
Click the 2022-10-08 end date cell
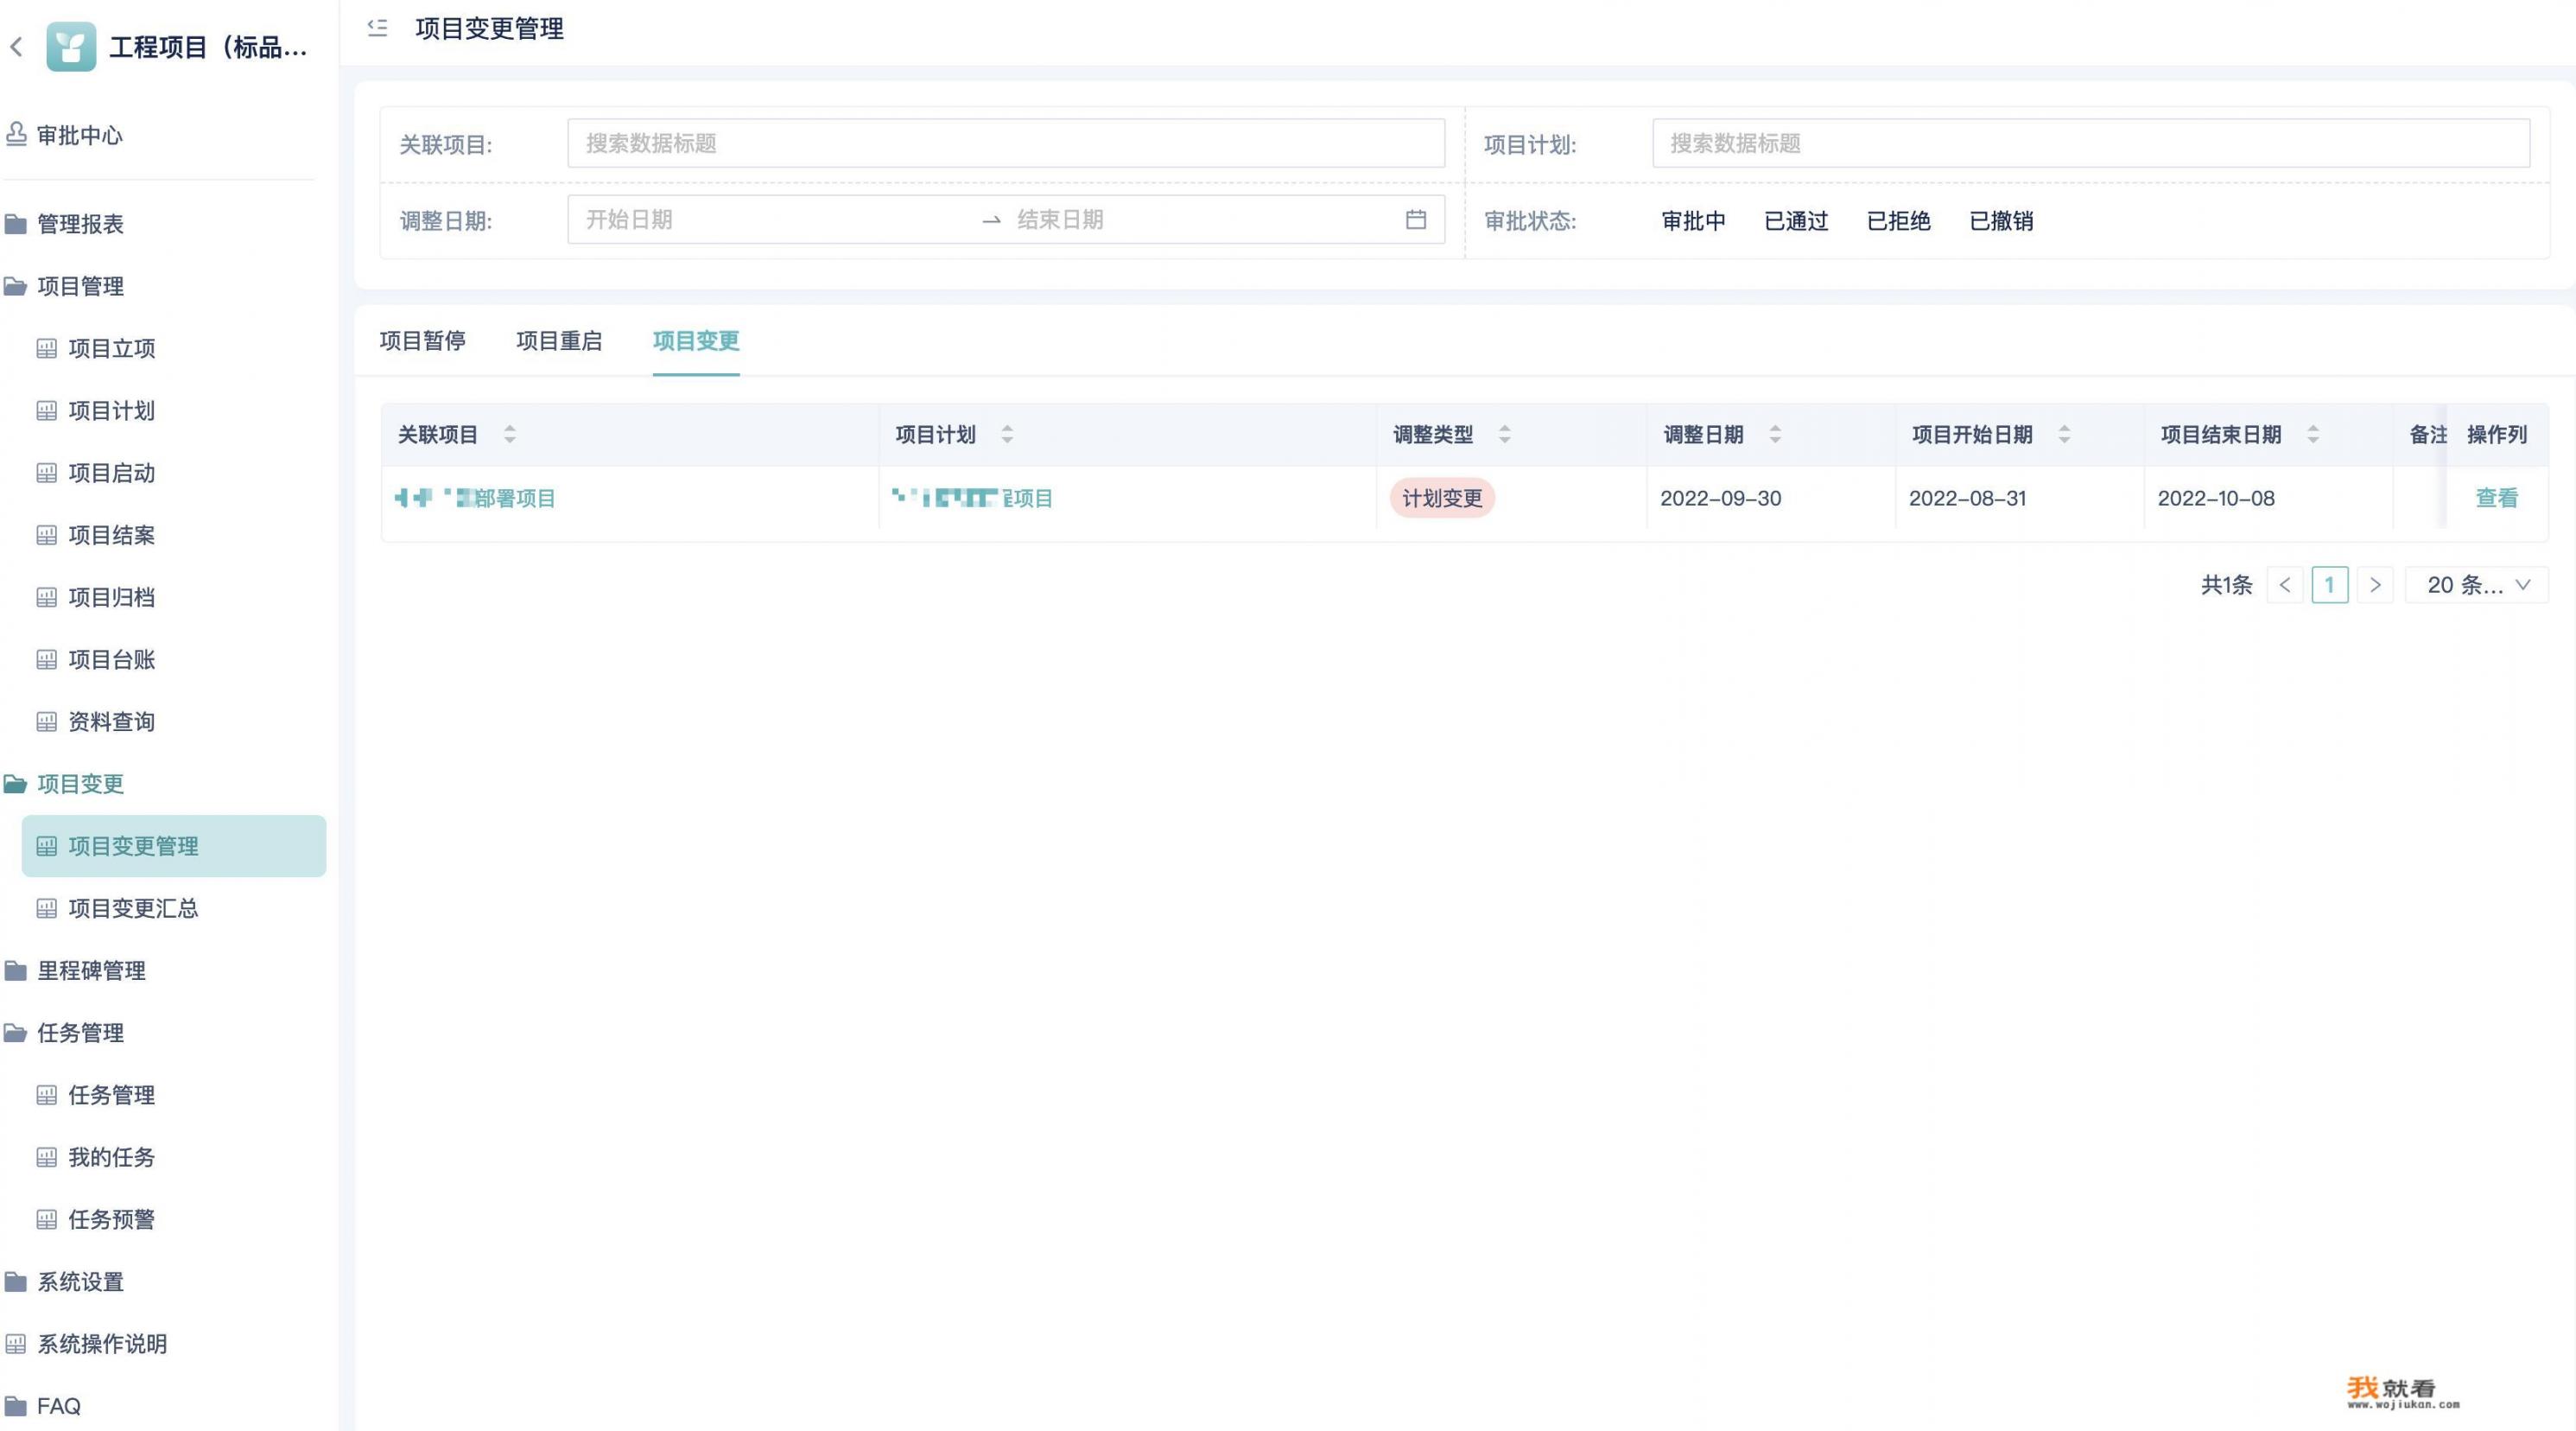pyautogui.click(x=2216, y=498)
